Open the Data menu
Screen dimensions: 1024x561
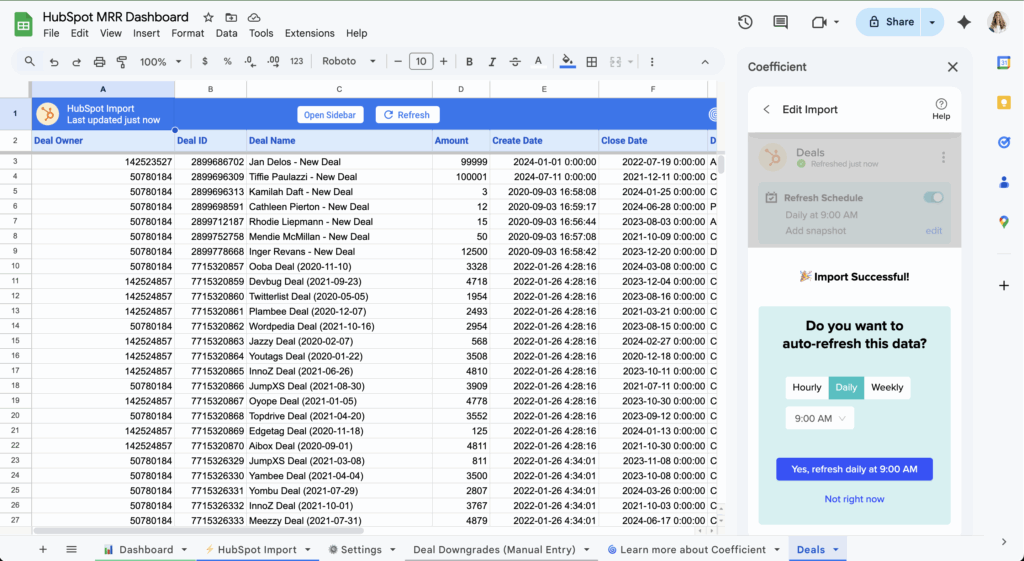226,33
